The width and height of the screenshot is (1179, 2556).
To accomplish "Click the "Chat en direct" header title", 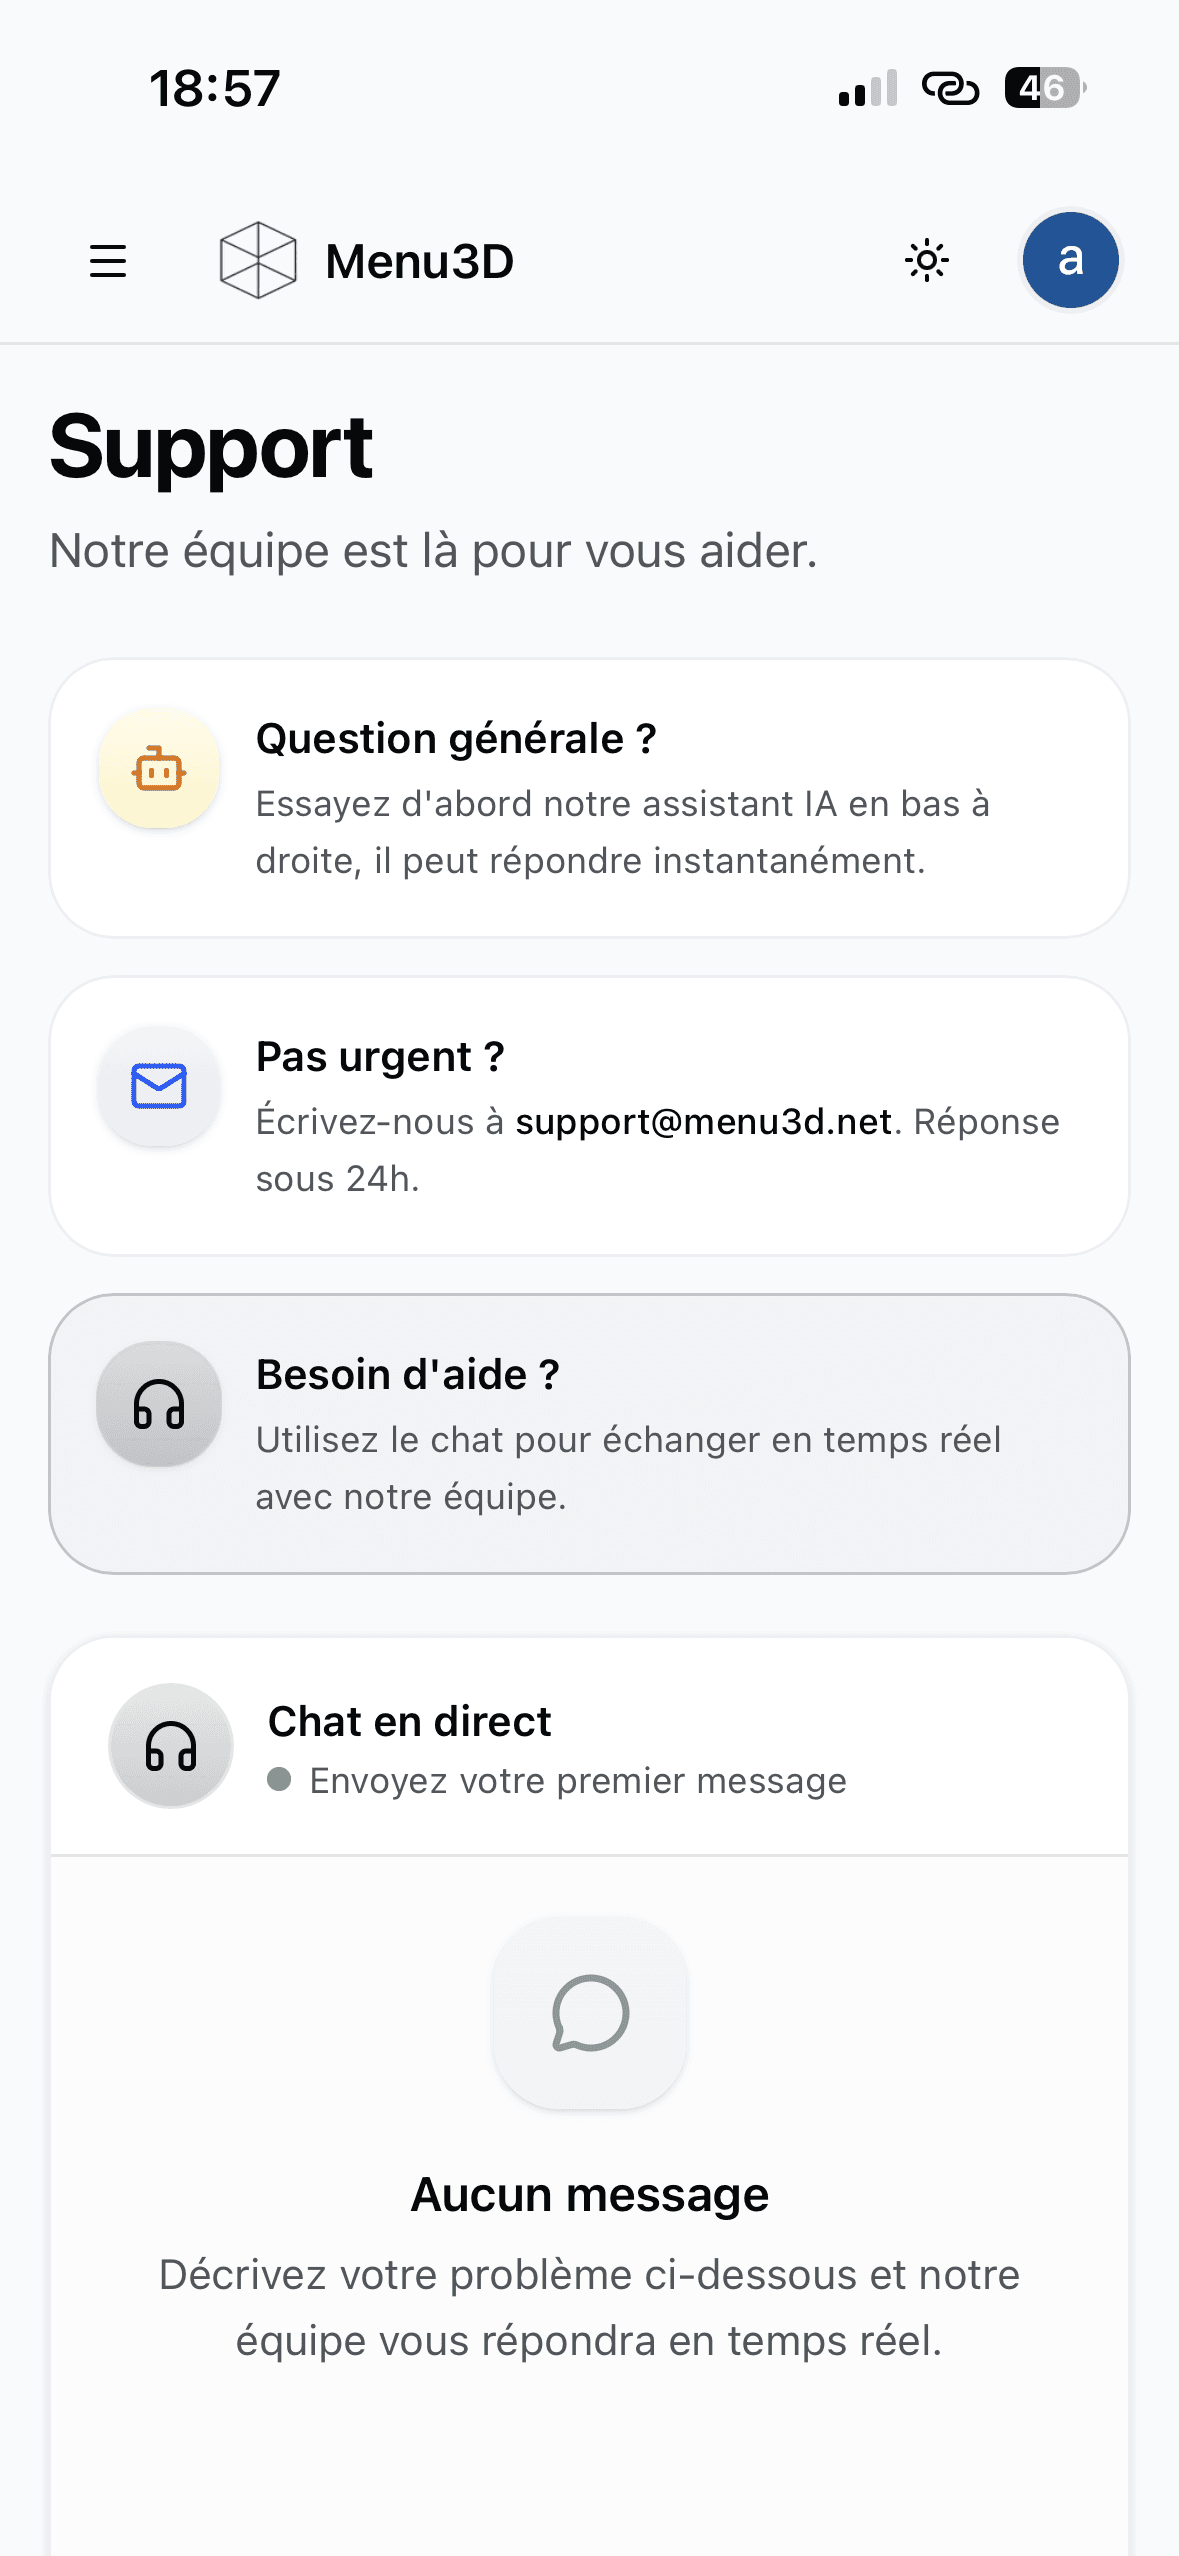I will [x=410, y=1722].
